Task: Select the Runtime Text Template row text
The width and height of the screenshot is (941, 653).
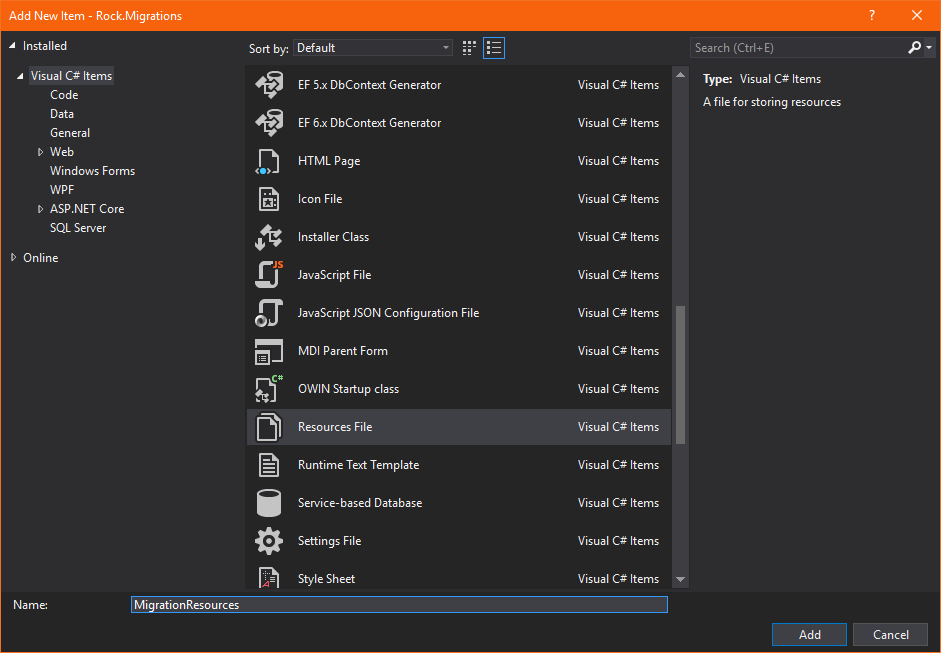Action: 358,465
